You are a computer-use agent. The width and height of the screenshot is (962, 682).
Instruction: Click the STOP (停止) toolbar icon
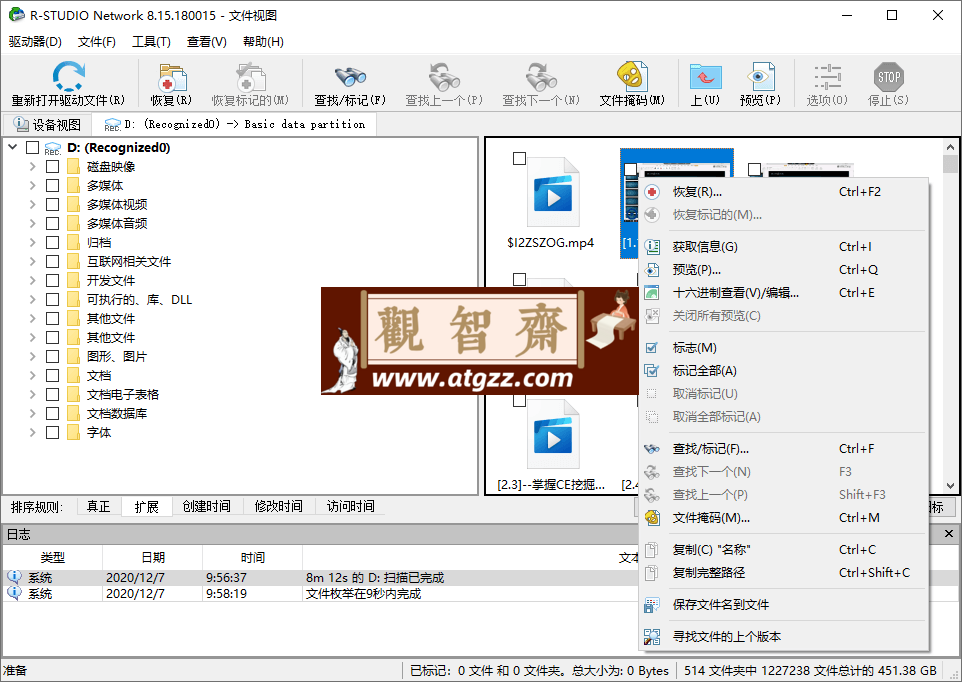(888, 77)
